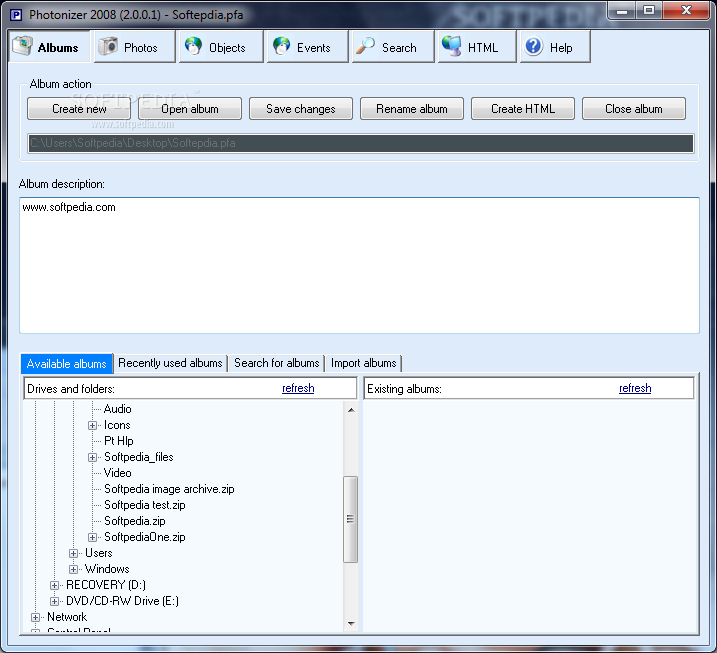
Task: Select the SoftpediaOne.zip tree label
Action: click(144, 537)
